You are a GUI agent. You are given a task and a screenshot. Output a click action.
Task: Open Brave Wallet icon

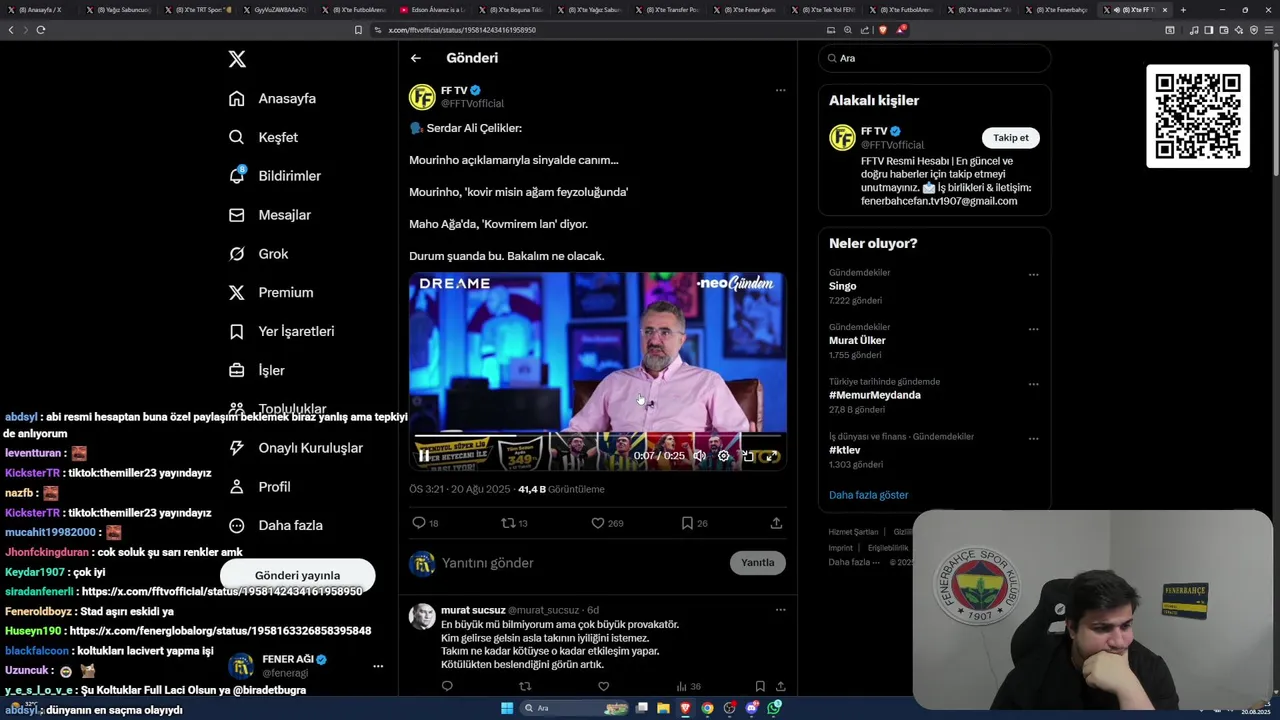pos(1224,30)
